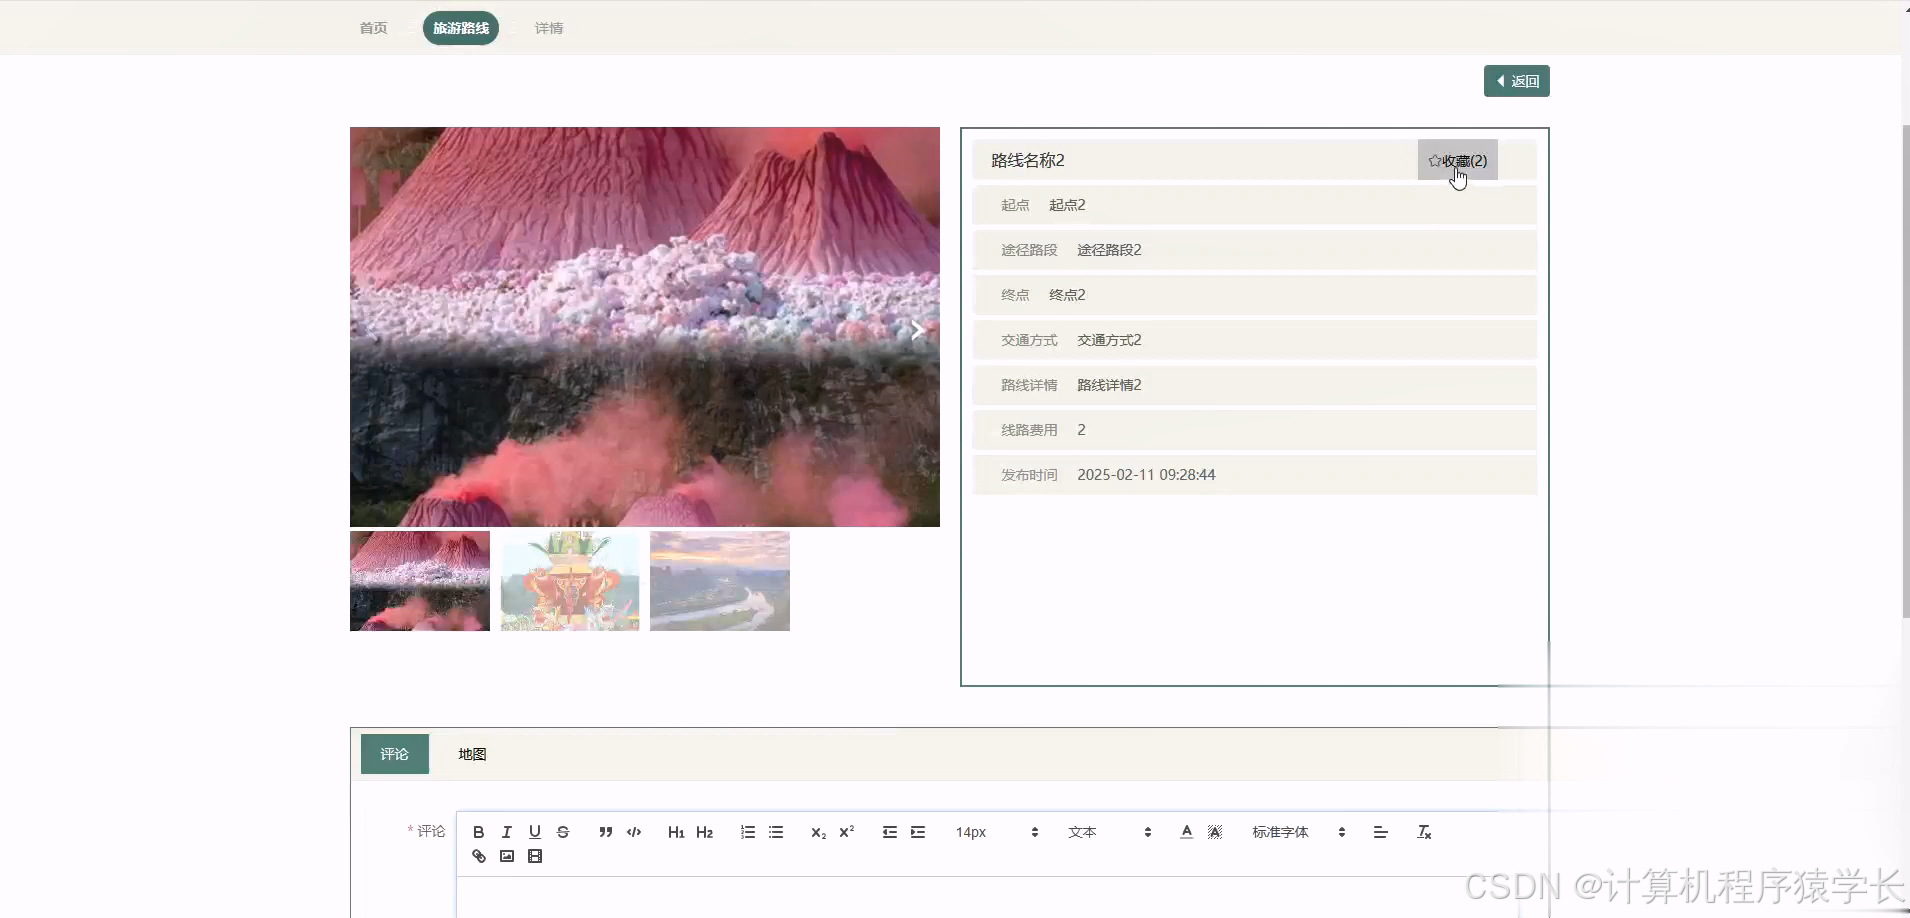1910x918 pixels.
Task: Click the 终点2 value
Action: [x=1067, y=295]
